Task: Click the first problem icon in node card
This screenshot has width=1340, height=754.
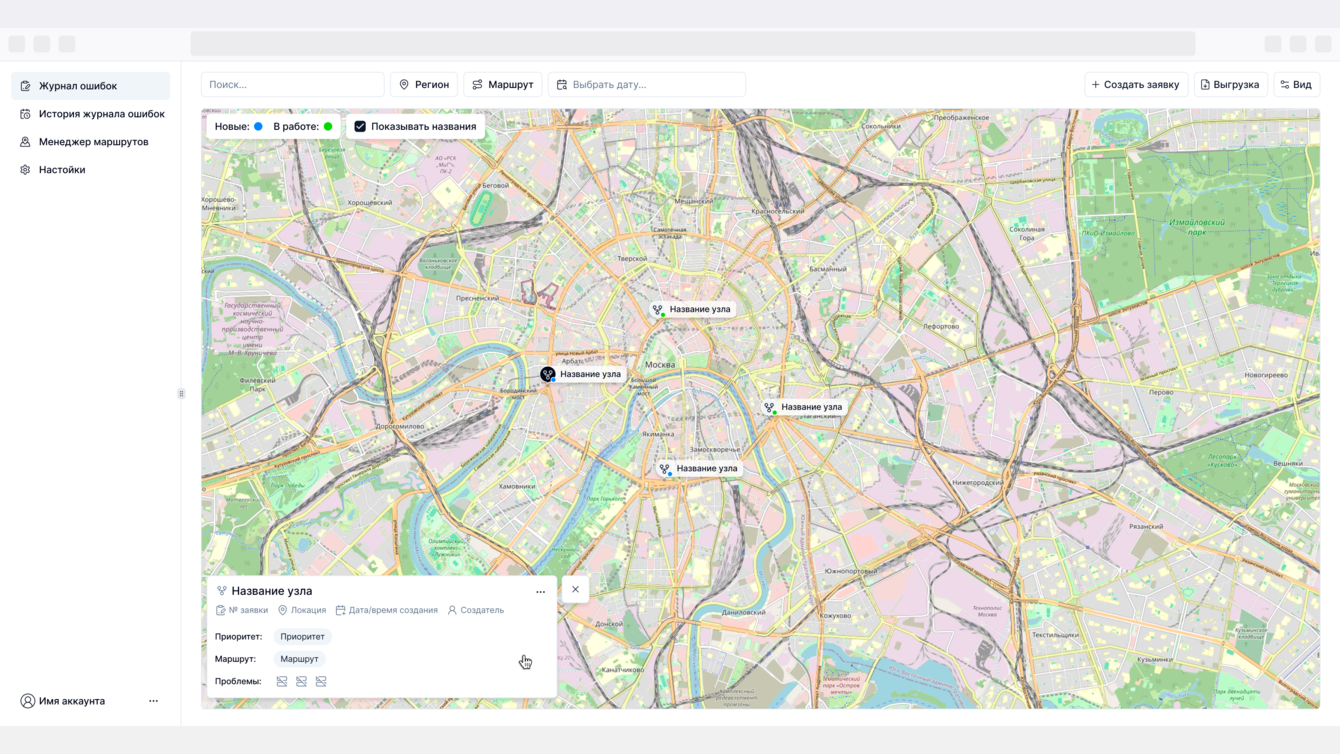Action: pyautogui.click(x=282, y=682)
